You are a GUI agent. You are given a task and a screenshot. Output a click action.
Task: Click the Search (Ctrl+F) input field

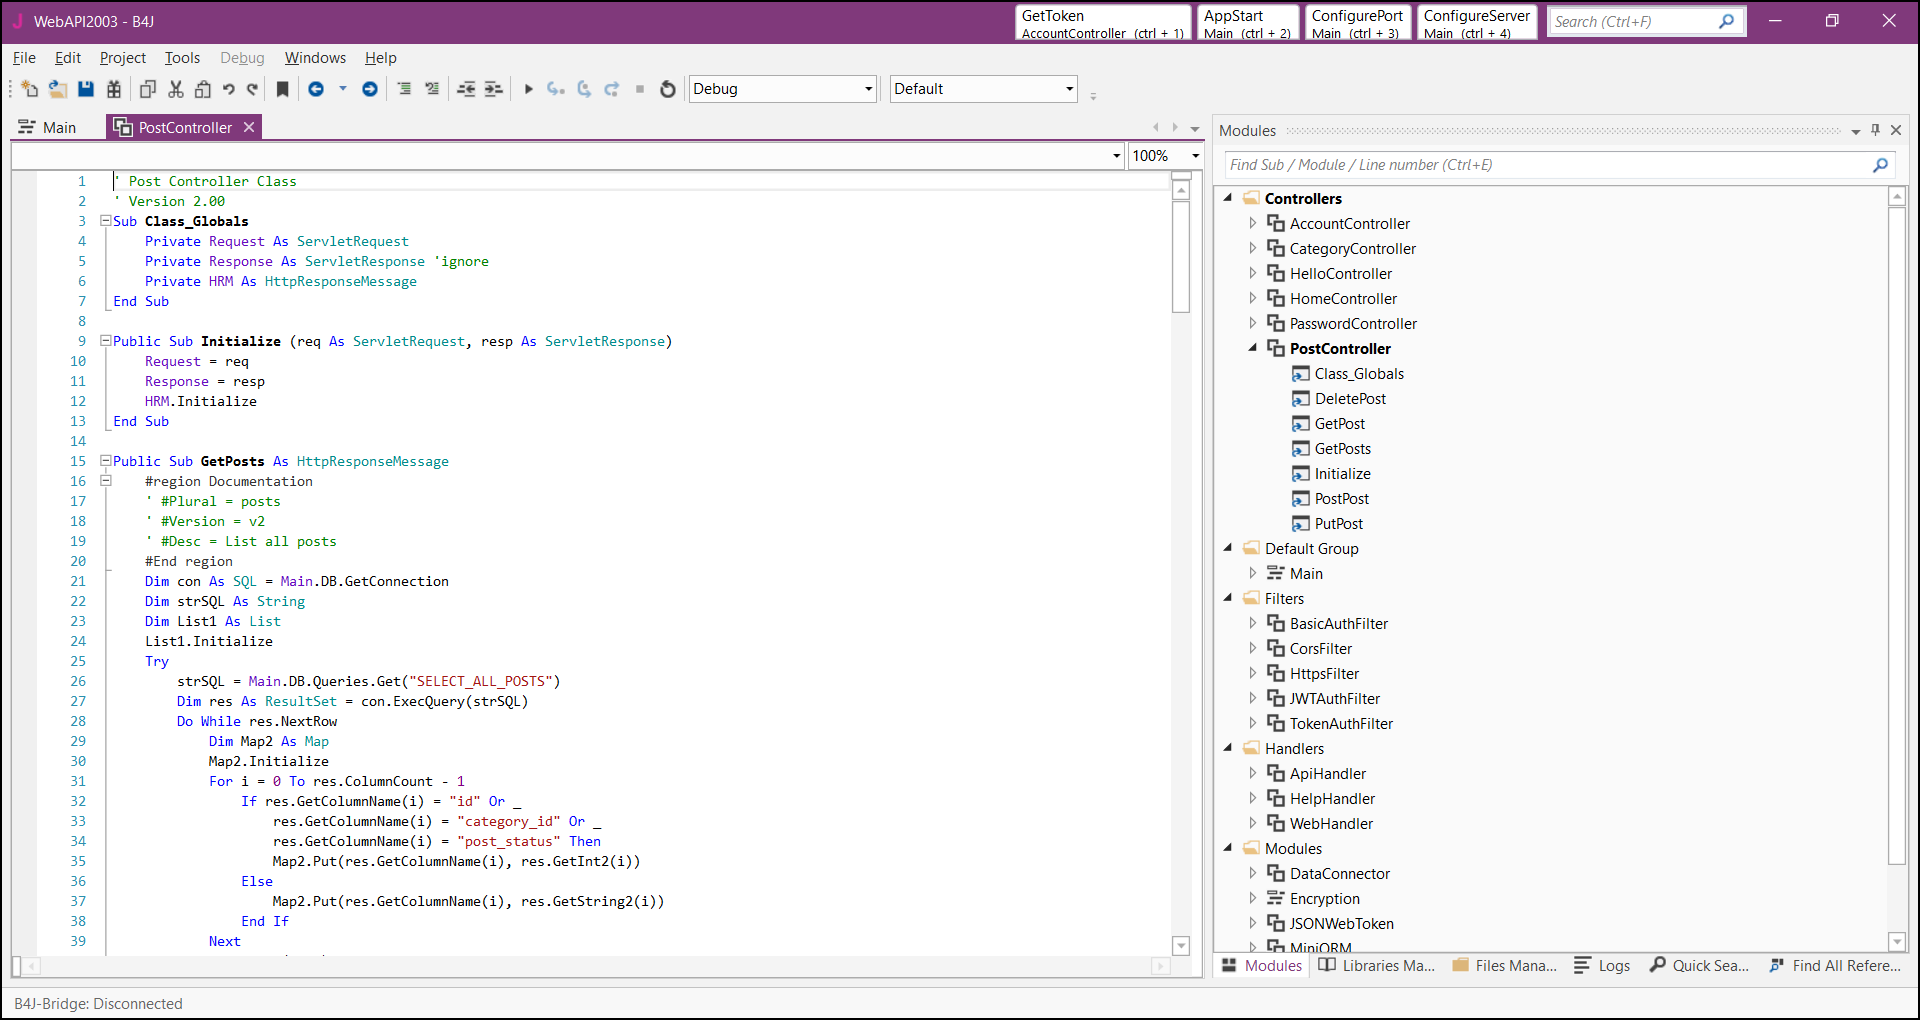[1632, 21]
